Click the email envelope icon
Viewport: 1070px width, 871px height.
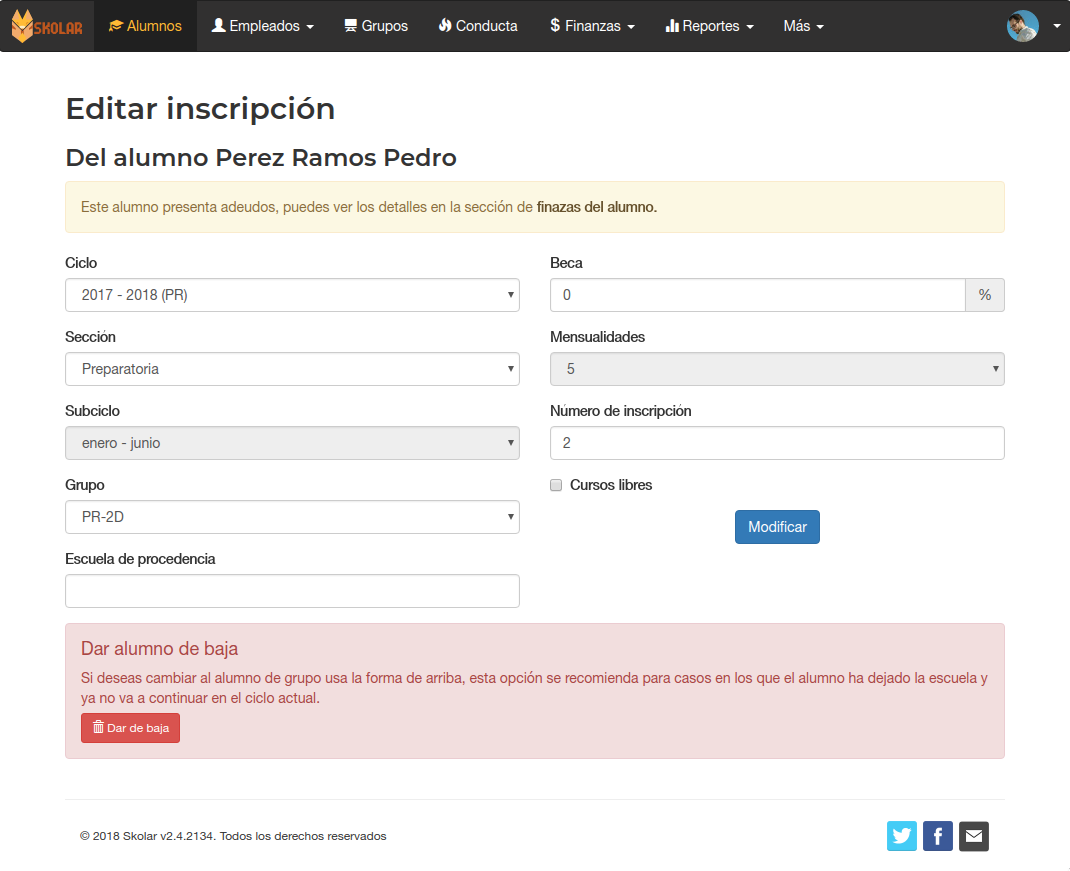click(973, 836)
